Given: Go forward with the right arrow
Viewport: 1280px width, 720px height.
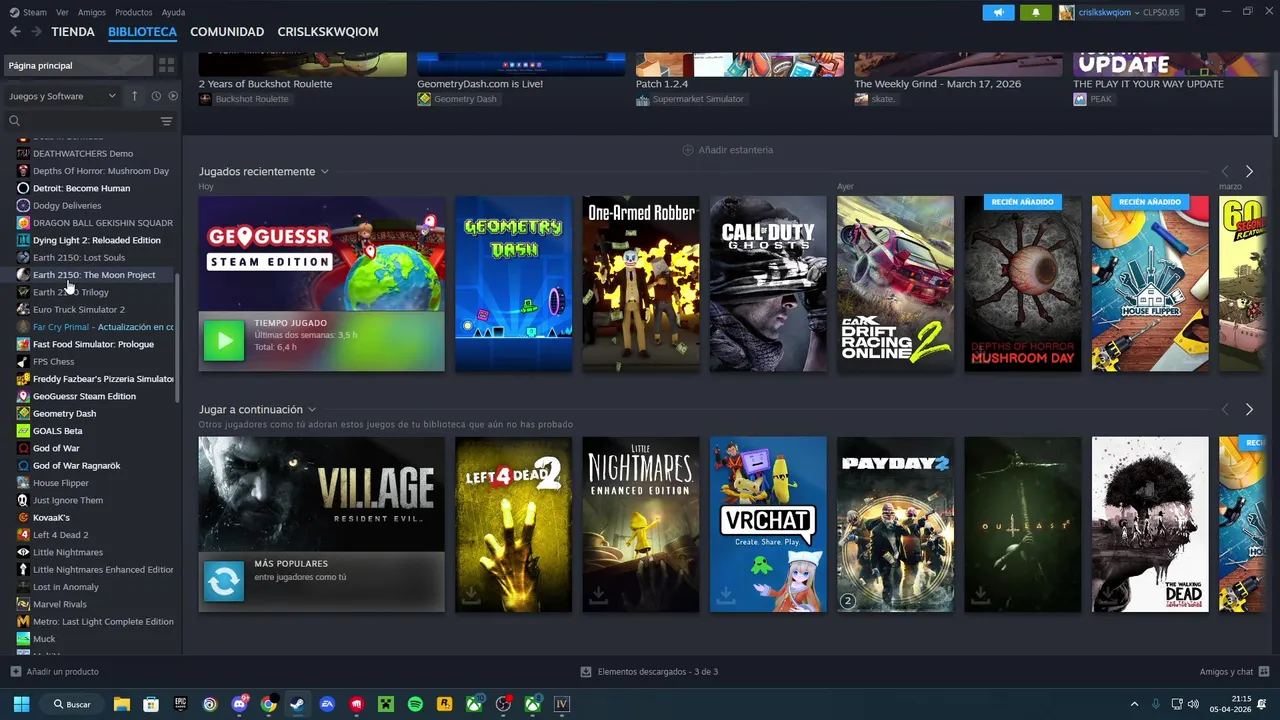Looking at the screenshot, I should (x=36, y=32).
